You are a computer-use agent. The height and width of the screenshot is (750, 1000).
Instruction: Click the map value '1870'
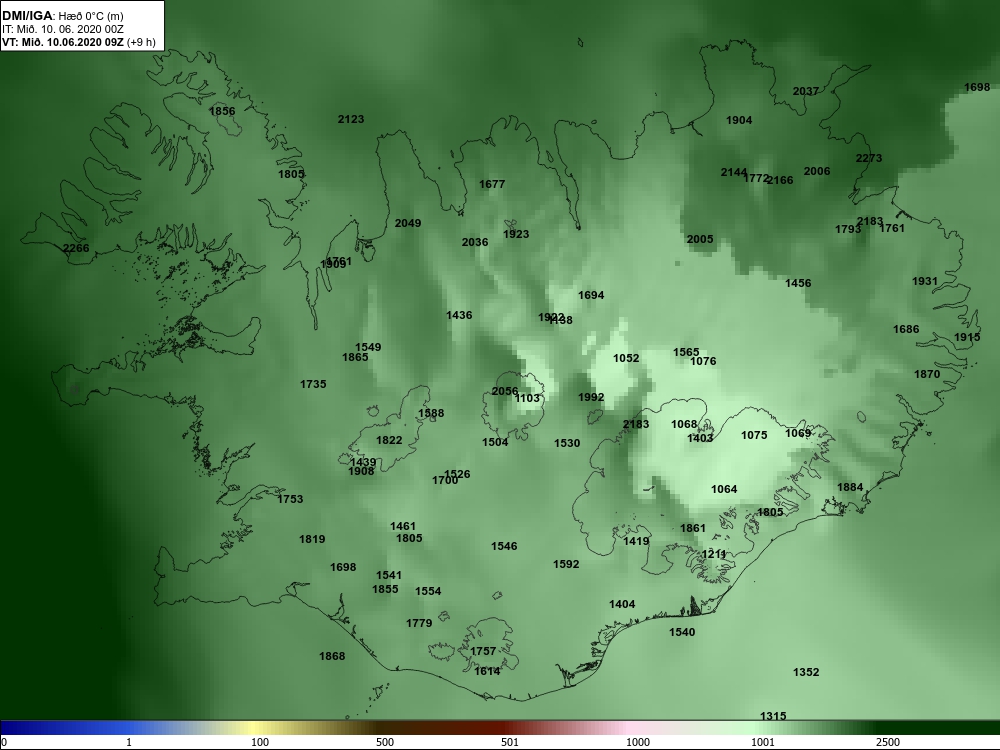tap(927, 374)
